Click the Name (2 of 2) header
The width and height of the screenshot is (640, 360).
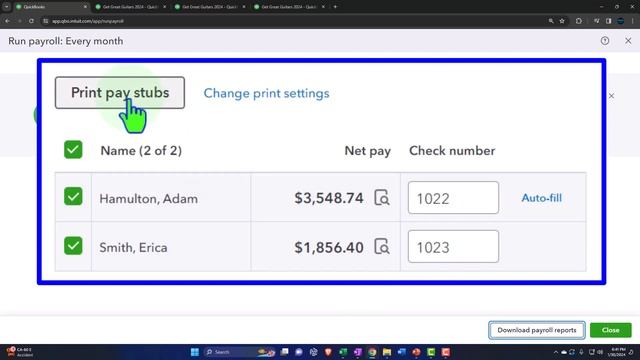141,151
